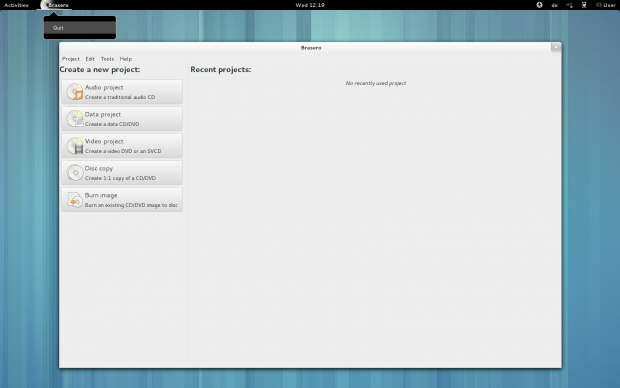The width and height of the screenshot is (620, 388).
Task: Open the Edit menu
Action: tap(90, 59)
